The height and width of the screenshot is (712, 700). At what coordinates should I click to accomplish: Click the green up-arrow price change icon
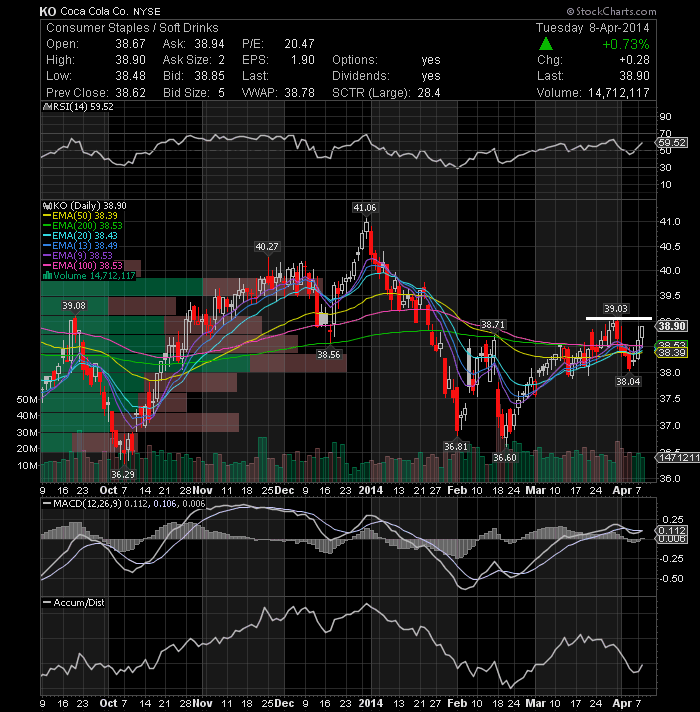(x=546, y=44)
